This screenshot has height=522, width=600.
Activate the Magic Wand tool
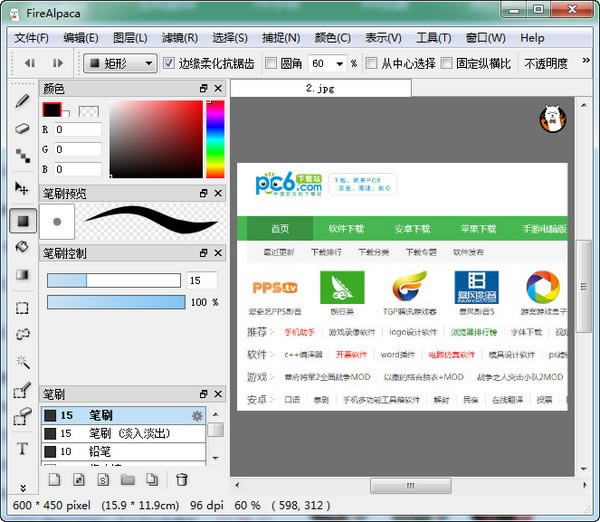click(x=22, y=362)
